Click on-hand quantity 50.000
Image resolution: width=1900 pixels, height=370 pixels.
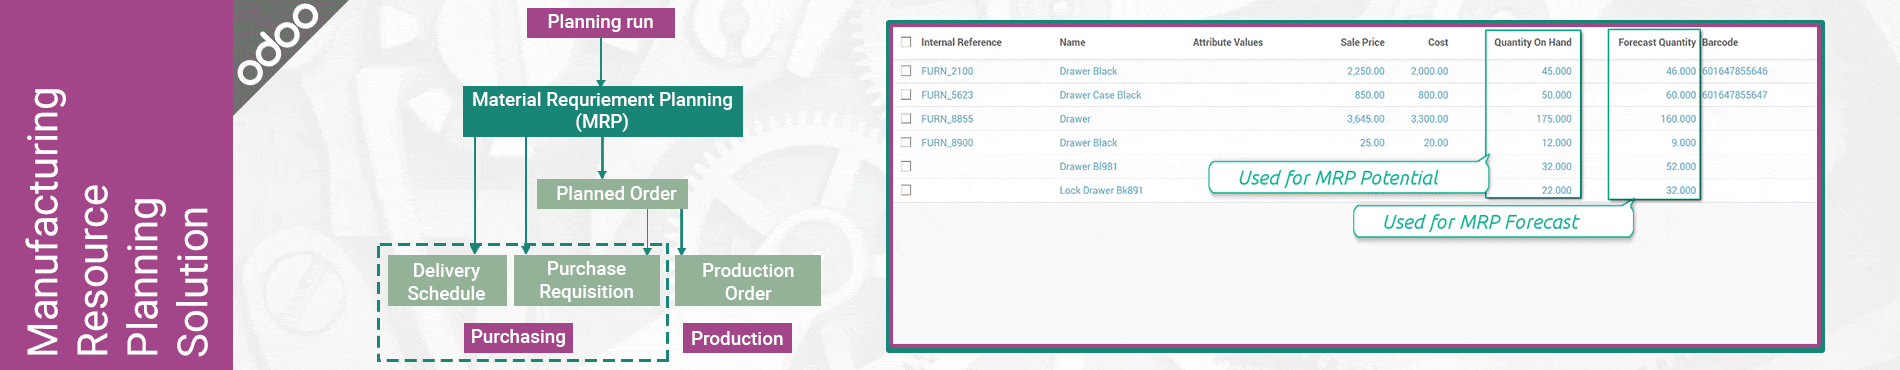click(x=1556, y=95)
